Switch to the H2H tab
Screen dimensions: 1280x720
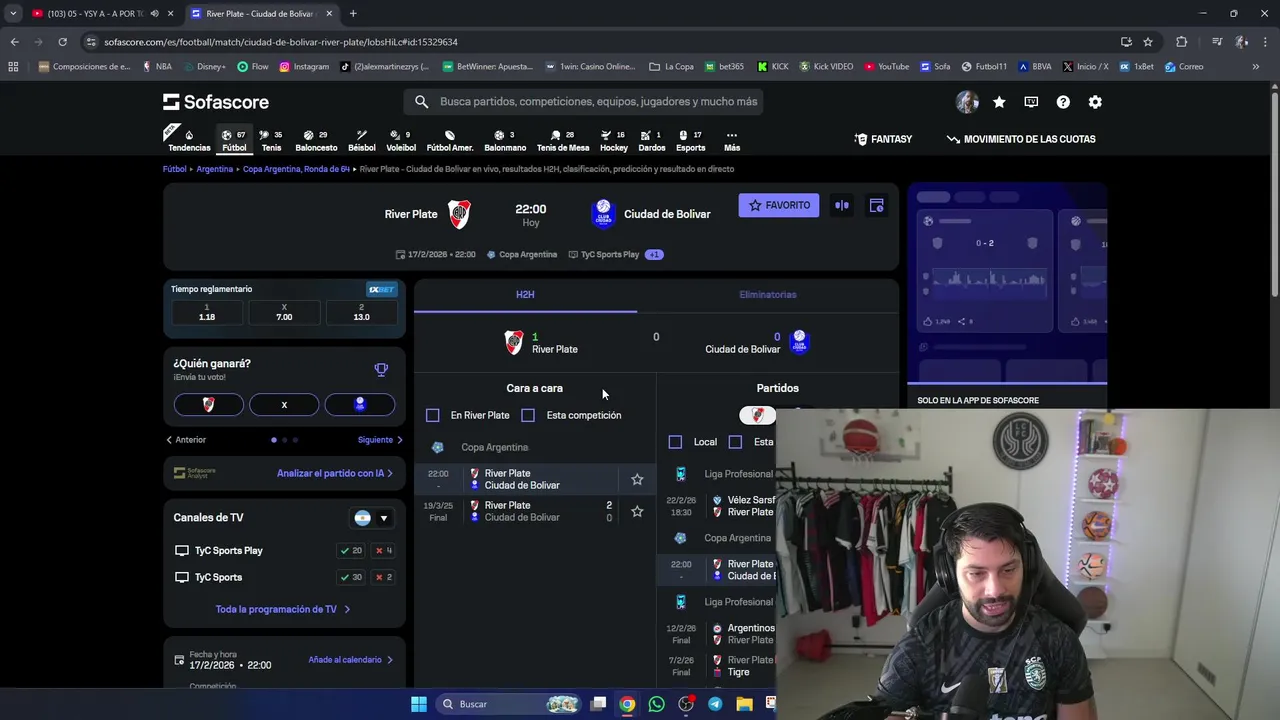tap(525, 295)
